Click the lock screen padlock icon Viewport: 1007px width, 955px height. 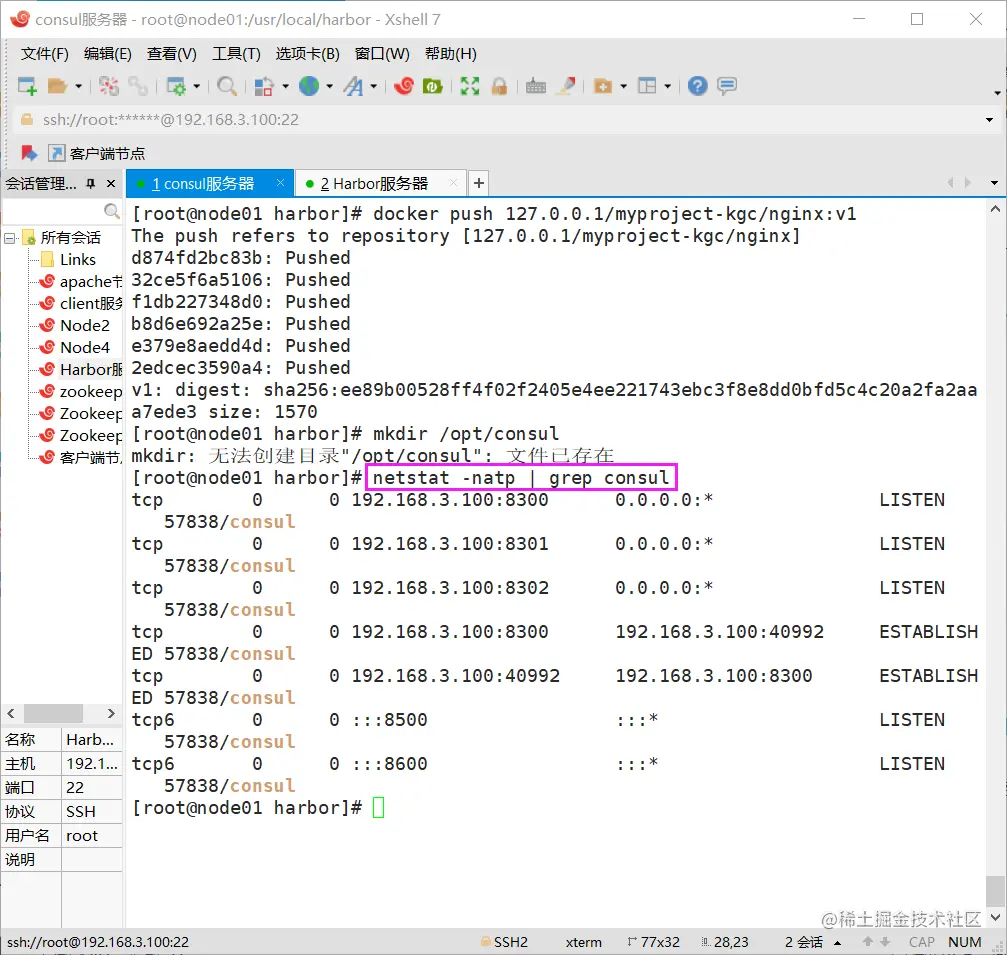point(499,85)
